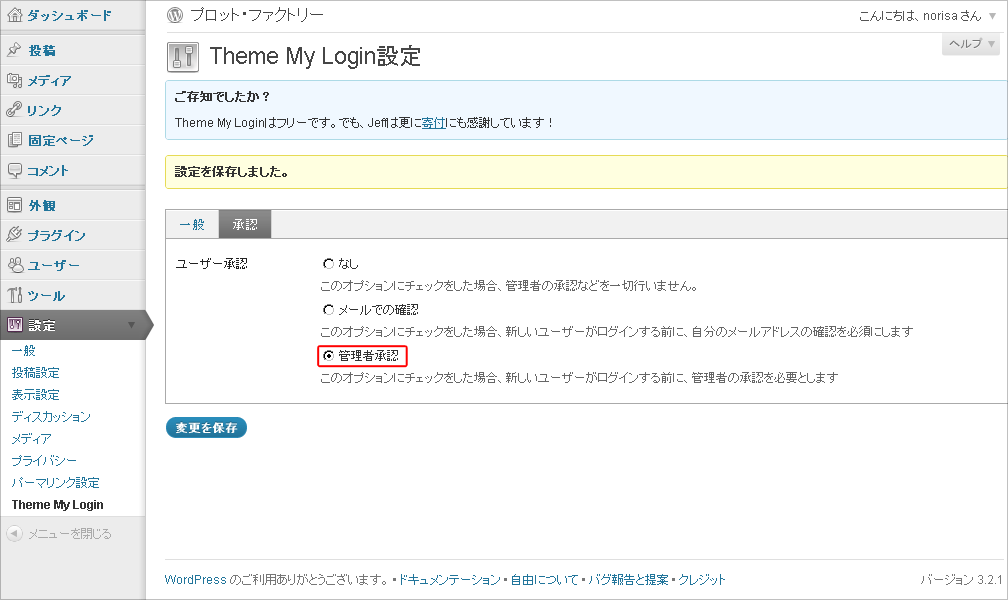Click the Tools icon beside ツール

pyautogui.click(x=15, y=295)
